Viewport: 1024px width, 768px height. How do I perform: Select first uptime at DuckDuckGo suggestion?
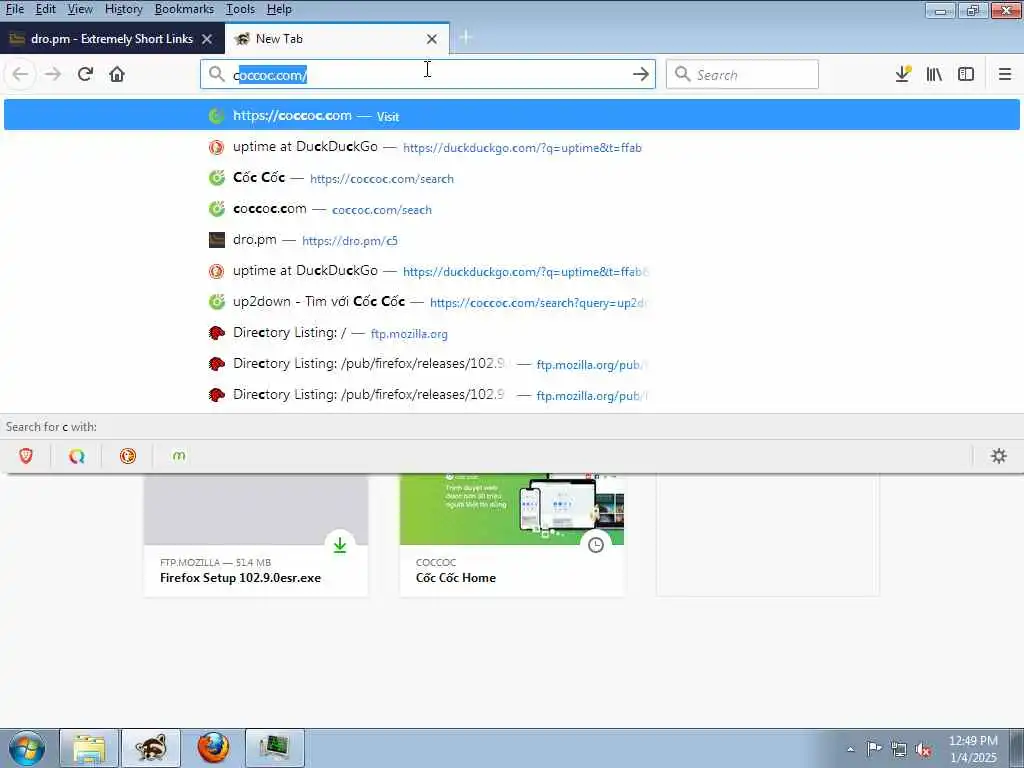[512, 146]
